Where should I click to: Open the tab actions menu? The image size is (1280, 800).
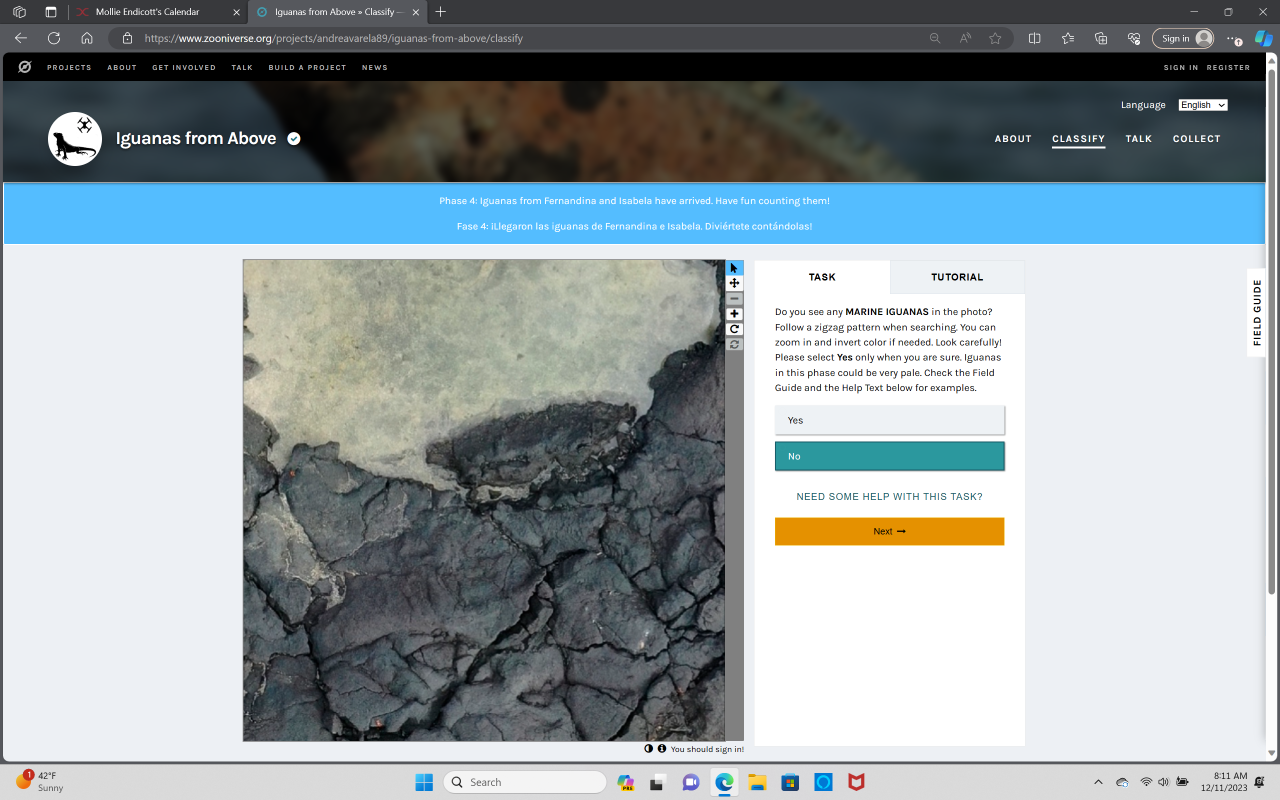click(x=51, y=12)
